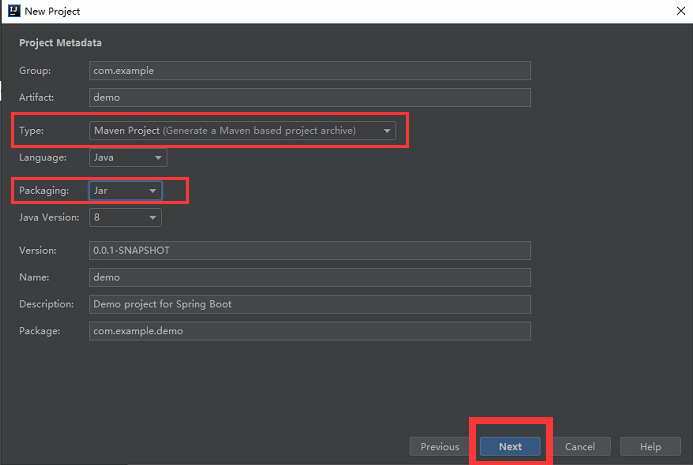Open the Language dropdown showing Java
This screenshot has width=693, height=465.
point(128,158)
